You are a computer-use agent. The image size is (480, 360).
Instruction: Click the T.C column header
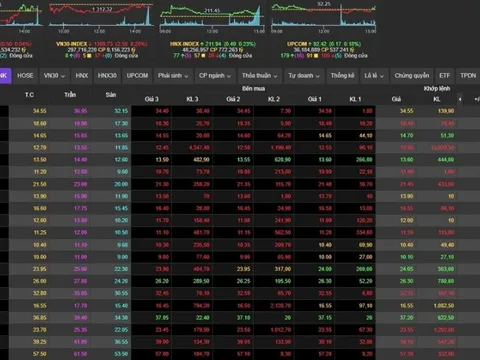pyautogui.click(x=29, y=95)
